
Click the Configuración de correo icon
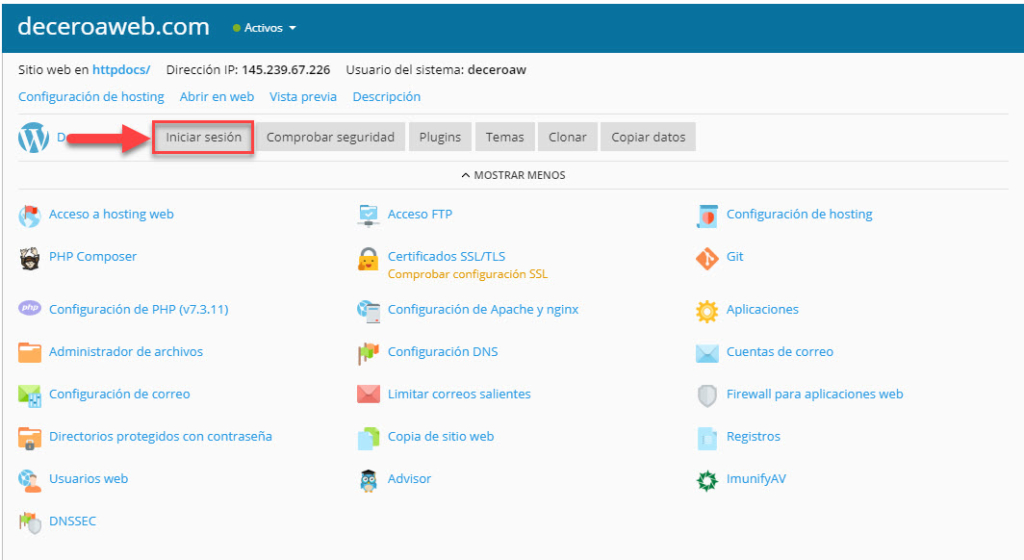pos(29,395)
